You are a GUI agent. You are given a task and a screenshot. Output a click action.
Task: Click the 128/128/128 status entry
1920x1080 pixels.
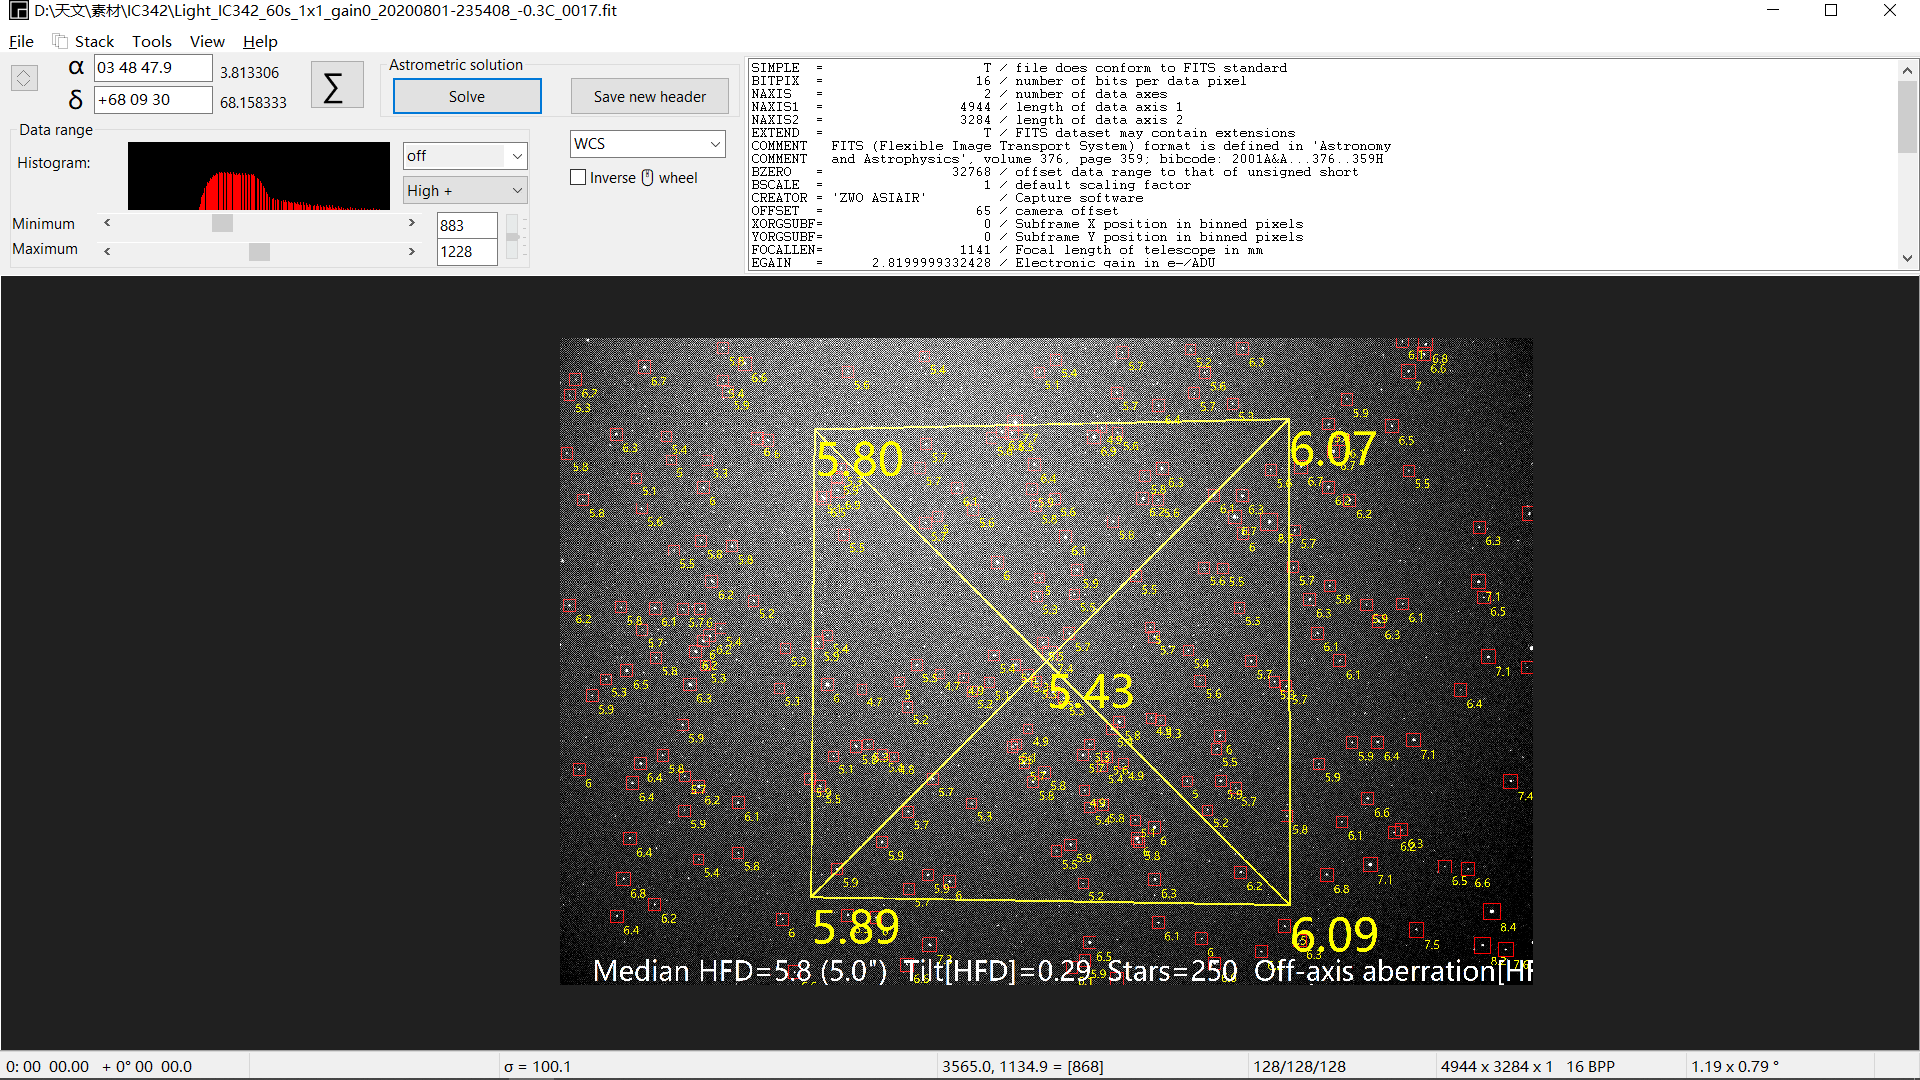click(1300, 1067)
